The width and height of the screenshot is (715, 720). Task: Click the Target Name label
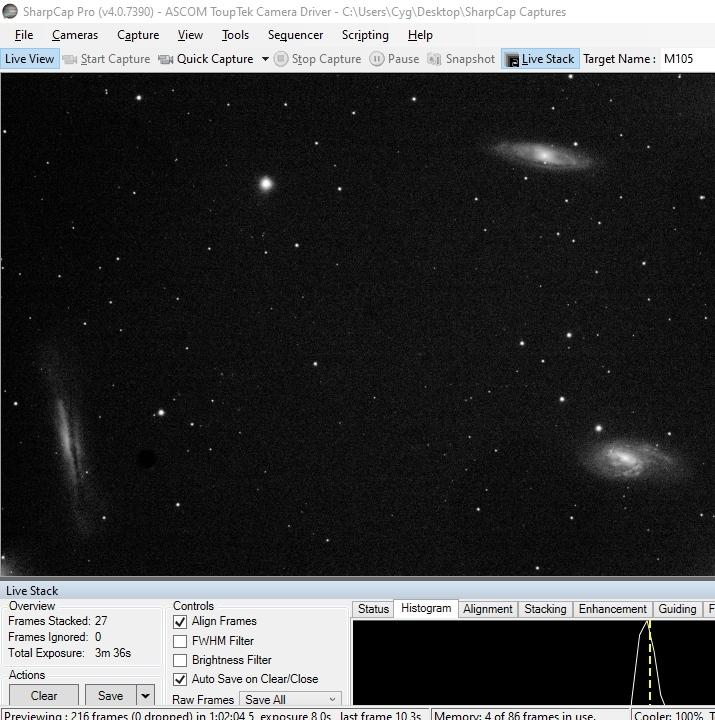click(x=619, y=59)
